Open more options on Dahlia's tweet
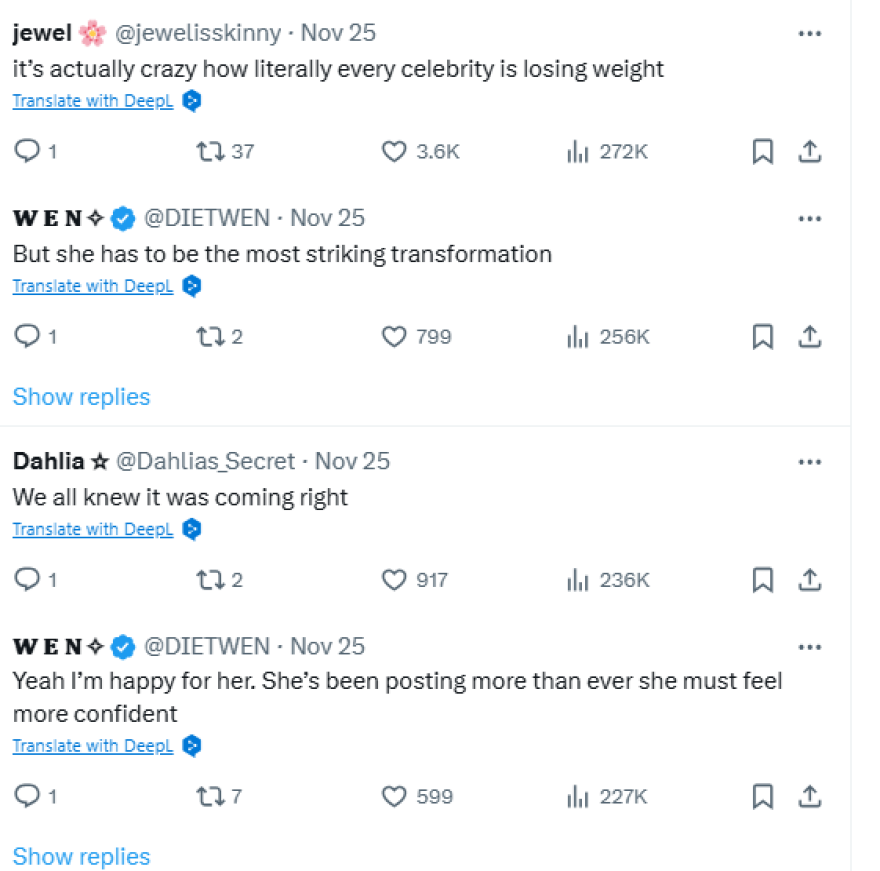 [809, 461]
